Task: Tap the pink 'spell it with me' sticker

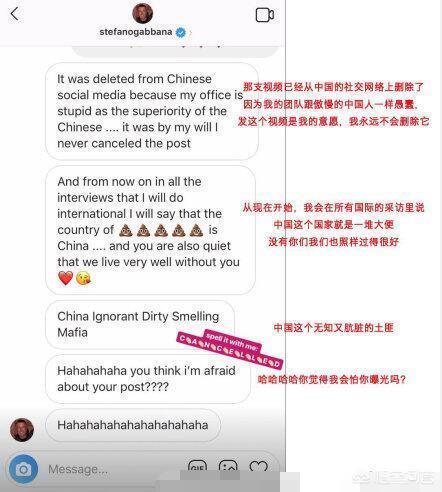Action: (230, 349)
